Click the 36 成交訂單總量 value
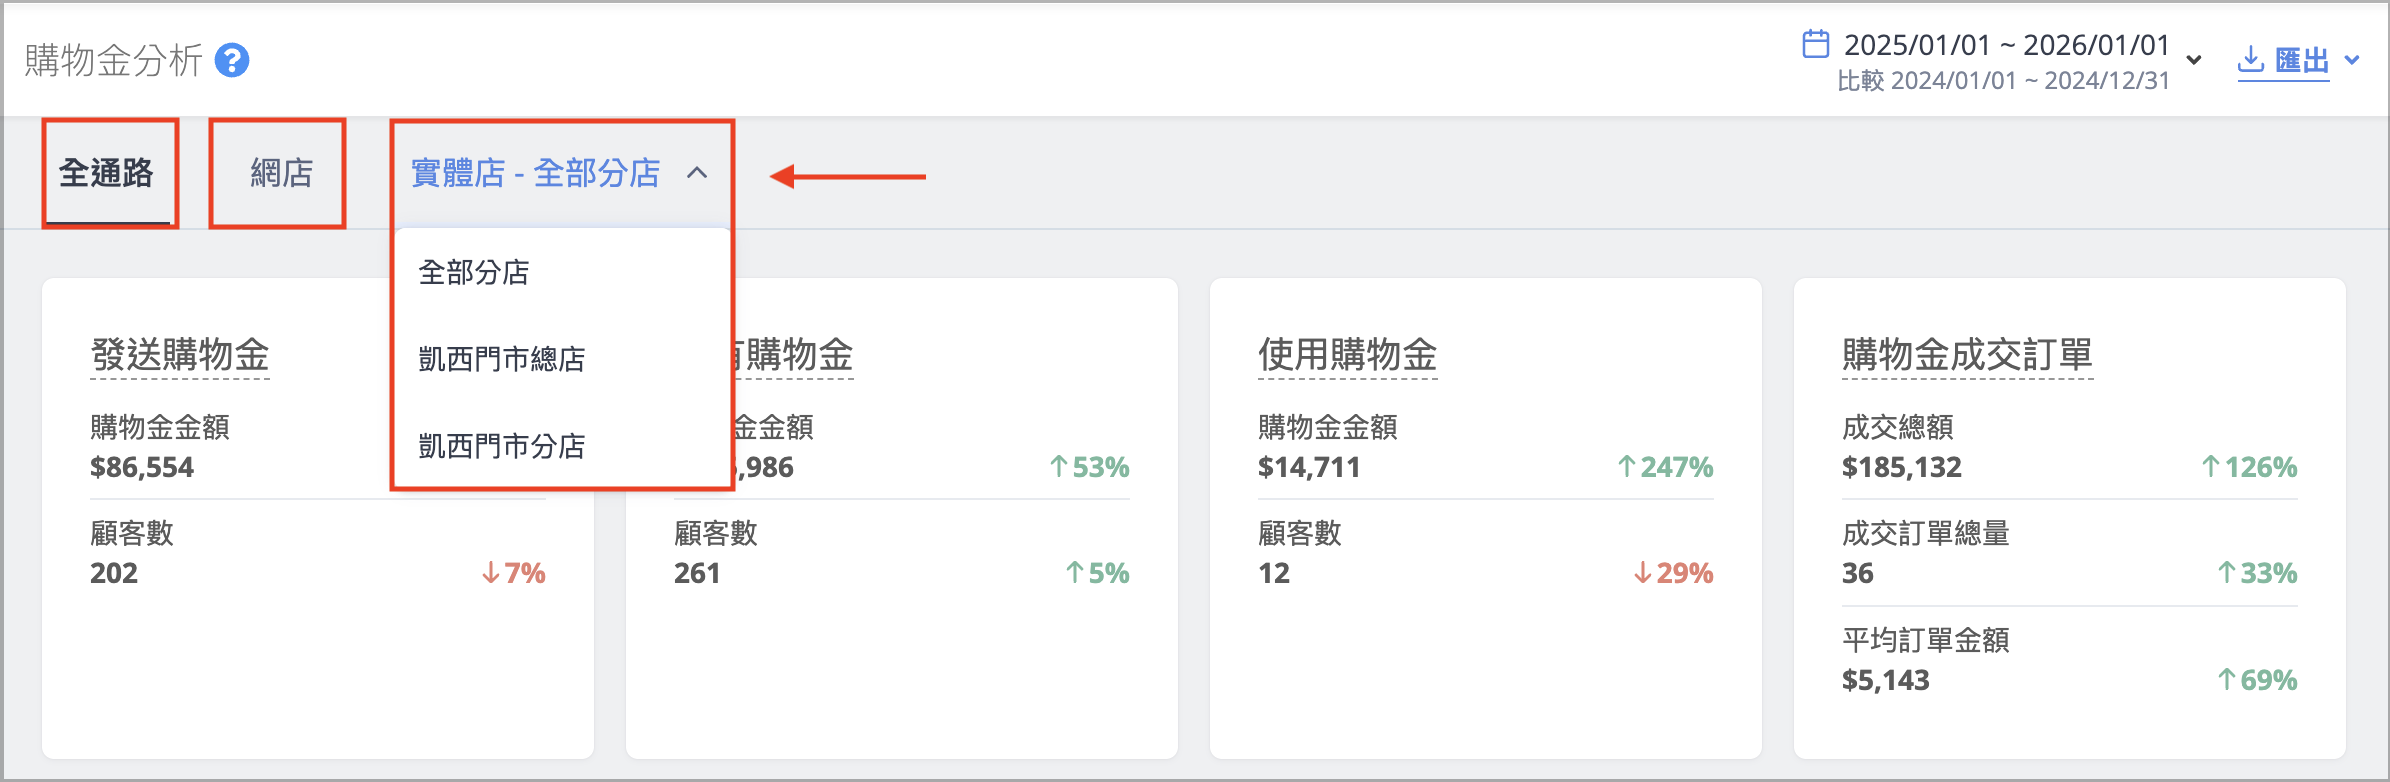This screenshot has height=782, width=2390. (x=1858, y=573)
